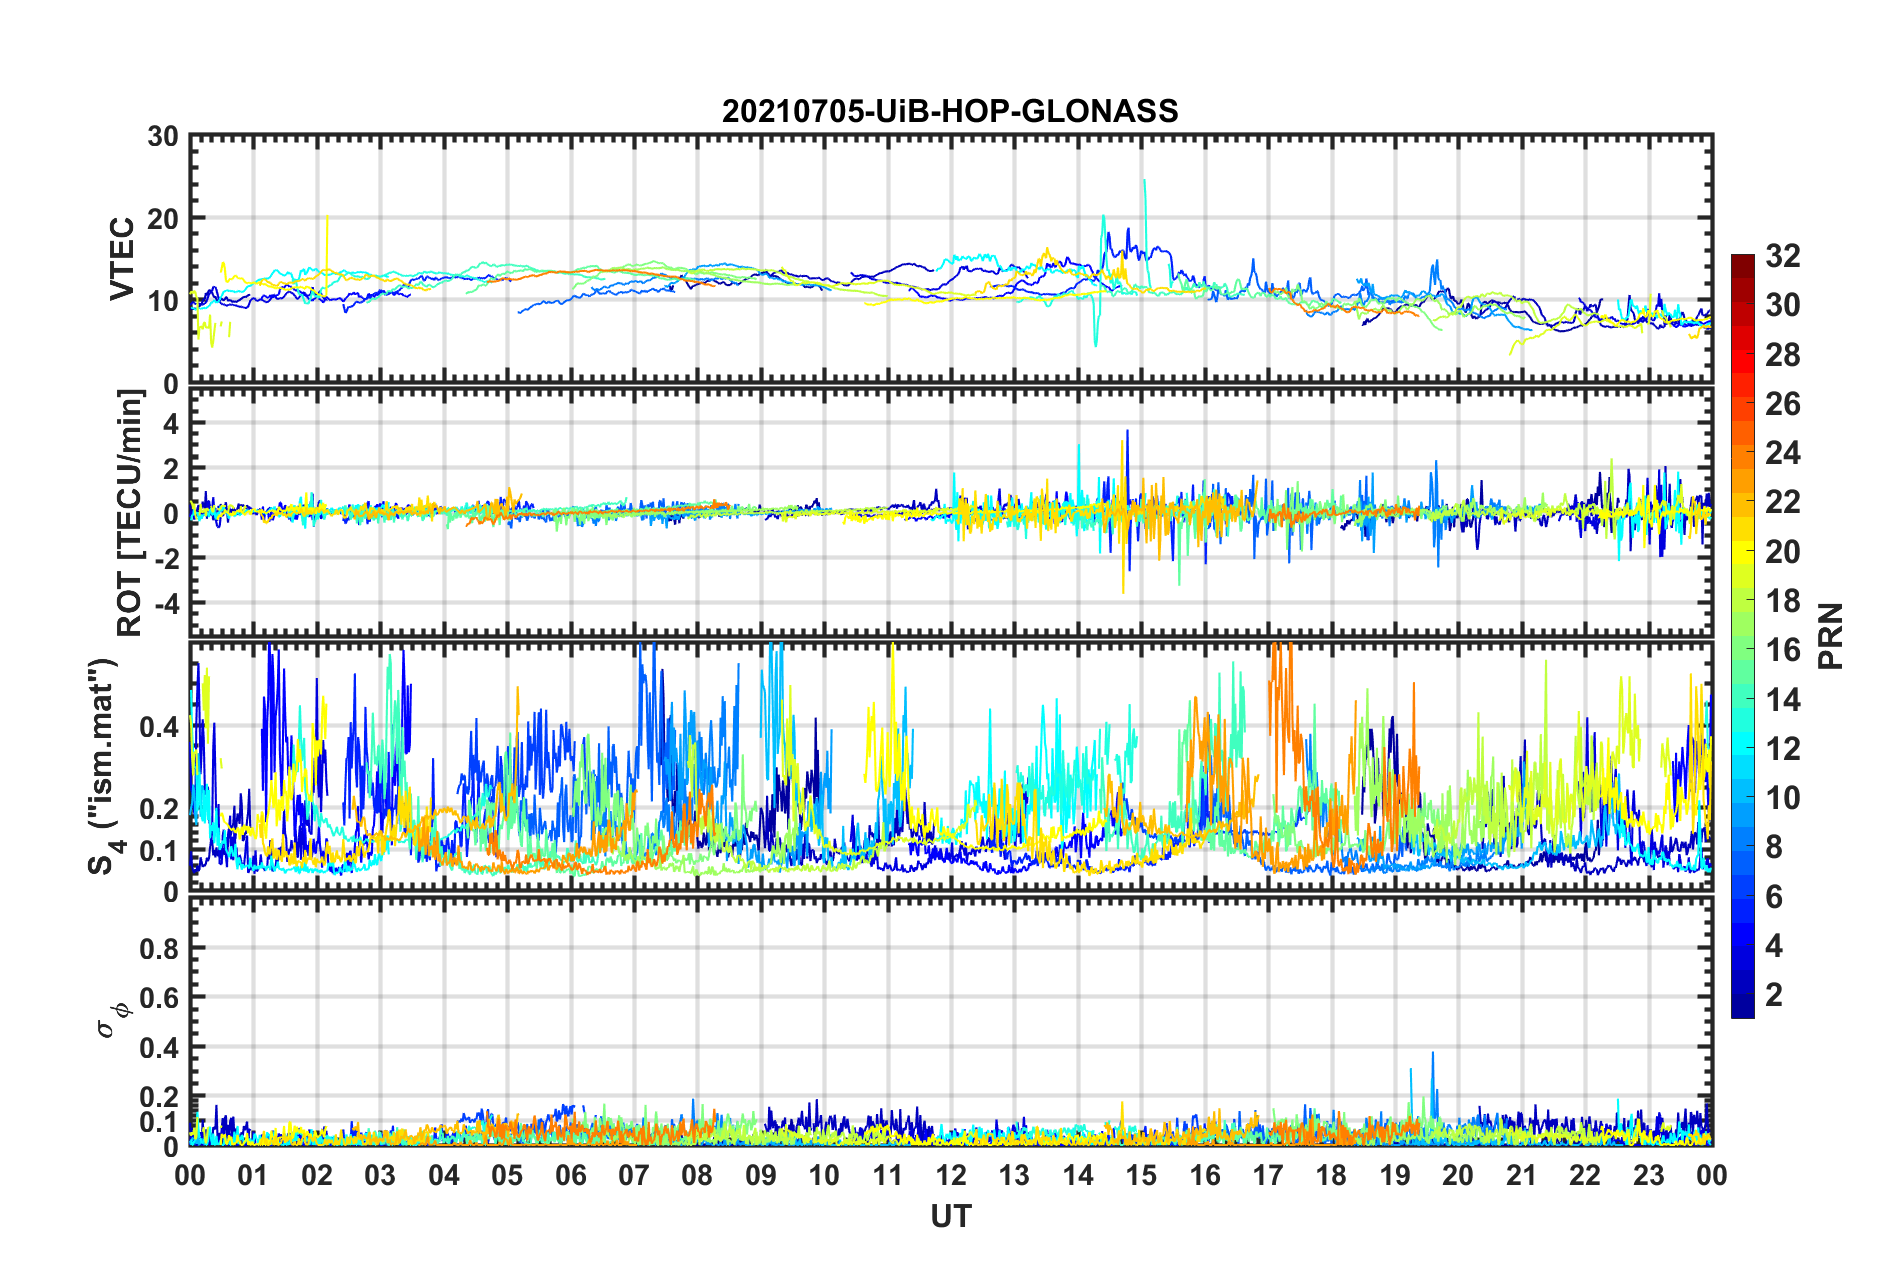1902x1272 pixels.
Task: Click UT hour tick label 01
Action: coord(253,1175)
